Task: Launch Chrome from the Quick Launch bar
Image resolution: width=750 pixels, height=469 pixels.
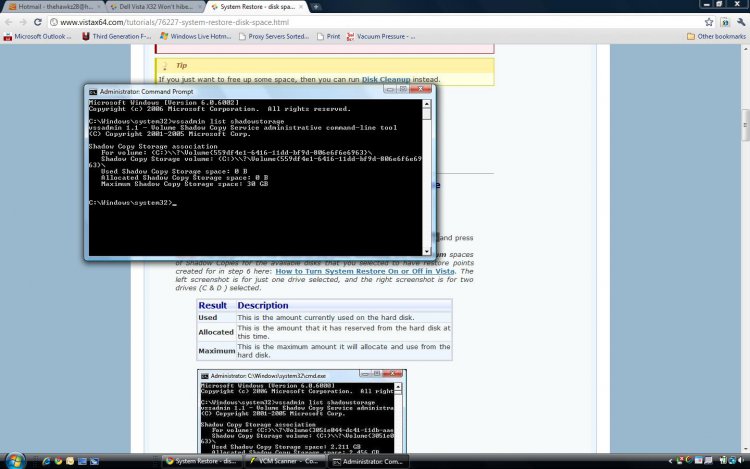Action: coord(58,461)
